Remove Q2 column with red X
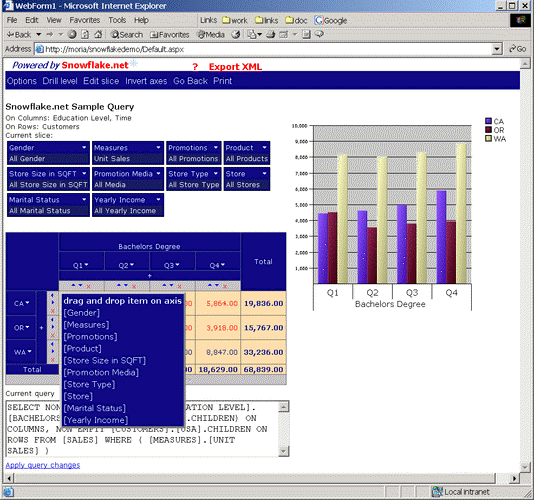Image resolution: width=534 pixels, height=500 pixels. point(134,286)
